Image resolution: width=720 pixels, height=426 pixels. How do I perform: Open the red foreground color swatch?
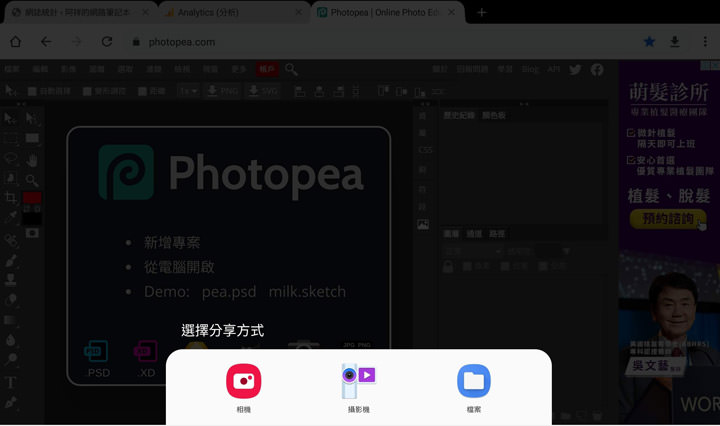(x=32, y=198)
